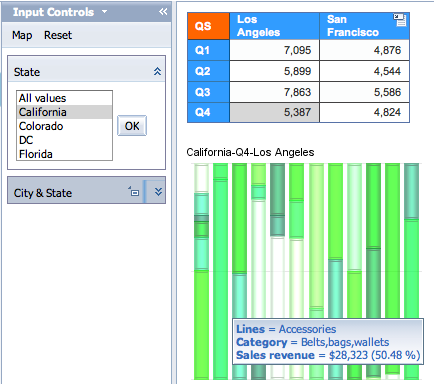Viewport: 434px width, 384px height.
Task: Click the cell value 4,824
Action: click(364, 112)
